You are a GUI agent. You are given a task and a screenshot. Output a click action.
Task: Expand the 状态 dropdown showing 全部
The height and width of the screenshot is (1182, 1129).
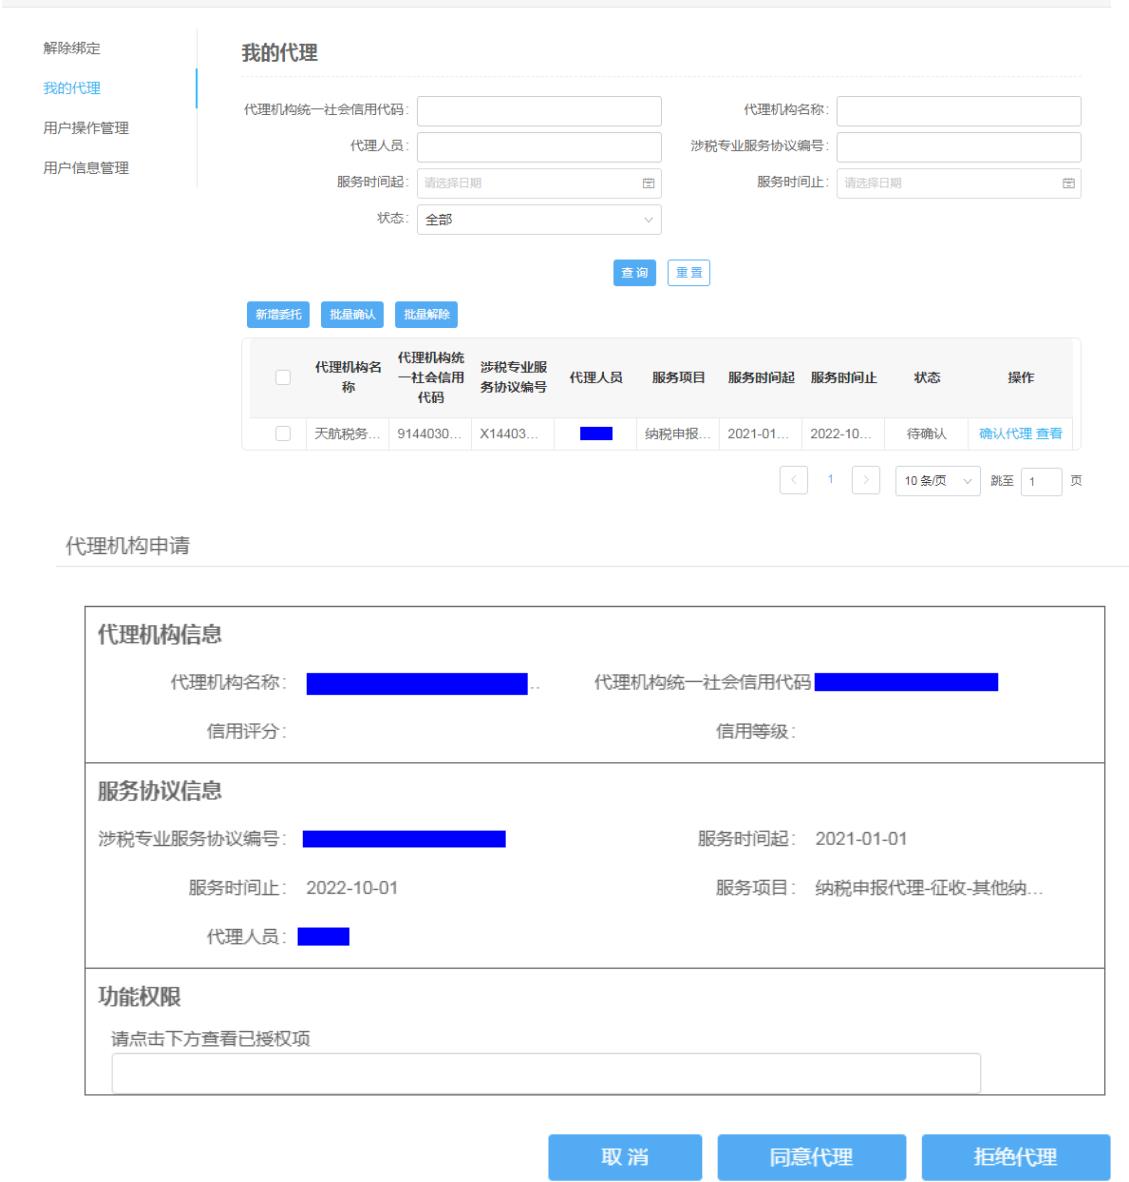(x=539, y=220)
